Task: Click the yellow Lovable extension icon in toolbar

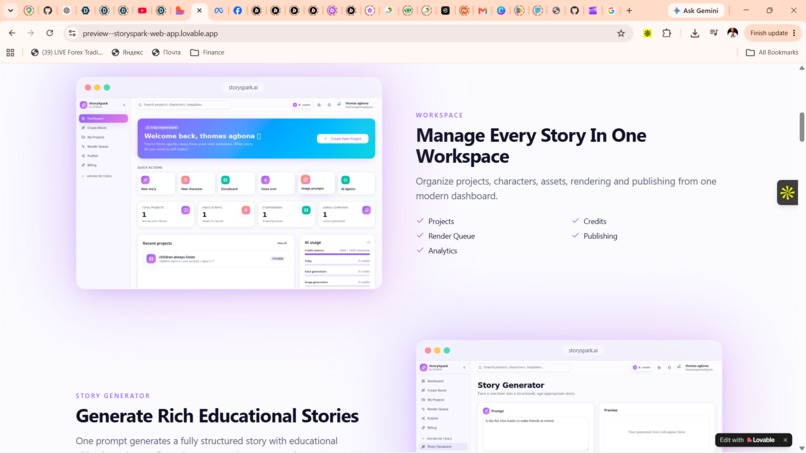Action: coord(647,33)
